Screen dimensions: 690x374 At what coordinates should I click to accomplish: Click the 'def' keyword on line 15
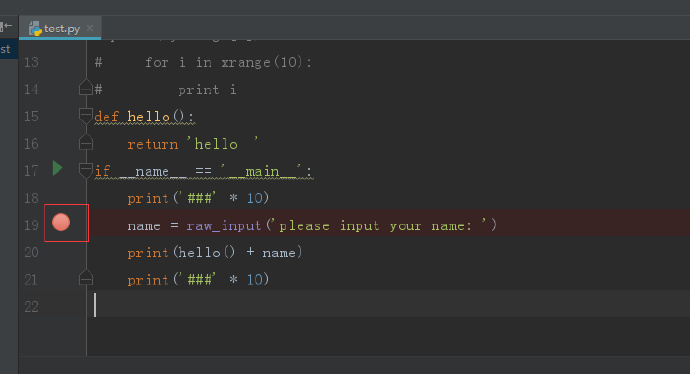point(106,117)
